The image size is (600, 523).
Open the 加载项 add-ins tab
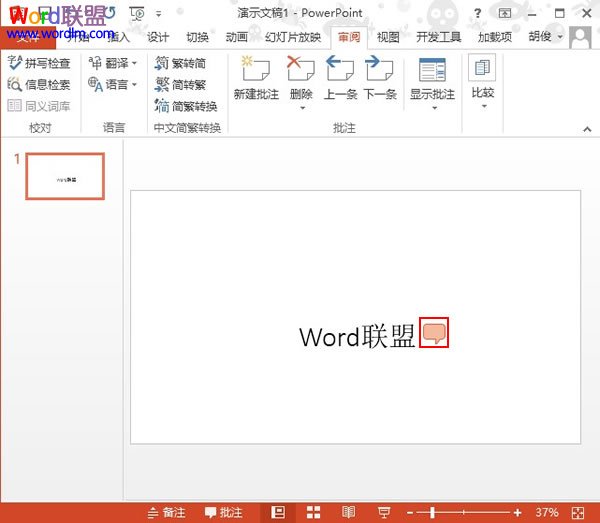click(x=495, y=37)
